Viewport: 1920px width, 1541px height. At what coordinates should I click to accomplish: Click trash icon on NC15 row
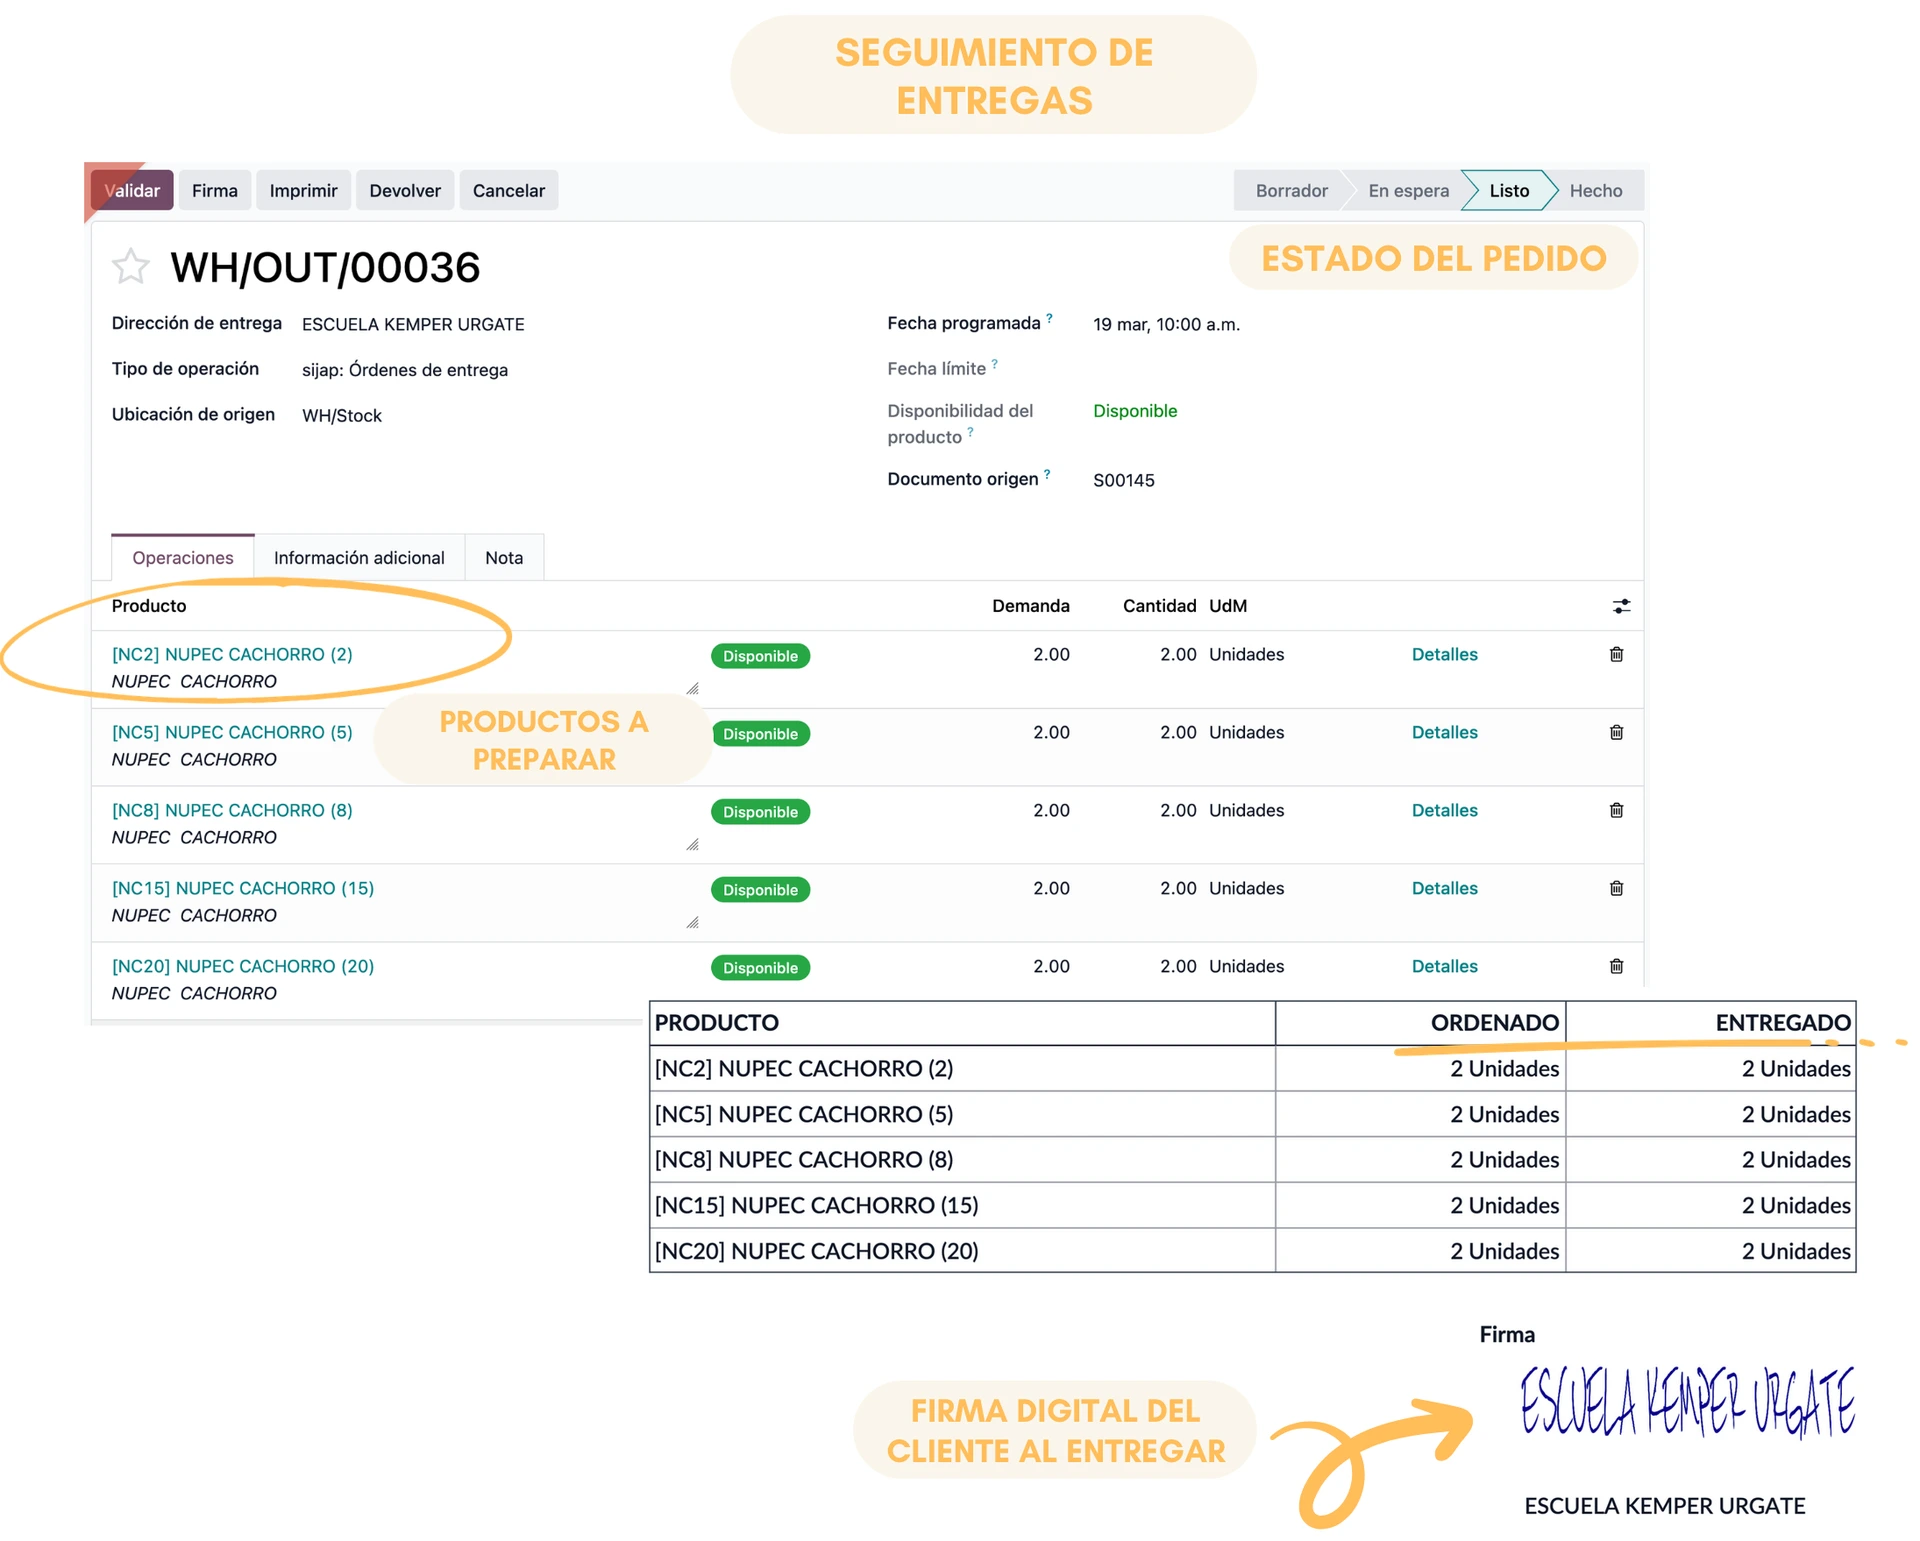tap(1616, 888)
